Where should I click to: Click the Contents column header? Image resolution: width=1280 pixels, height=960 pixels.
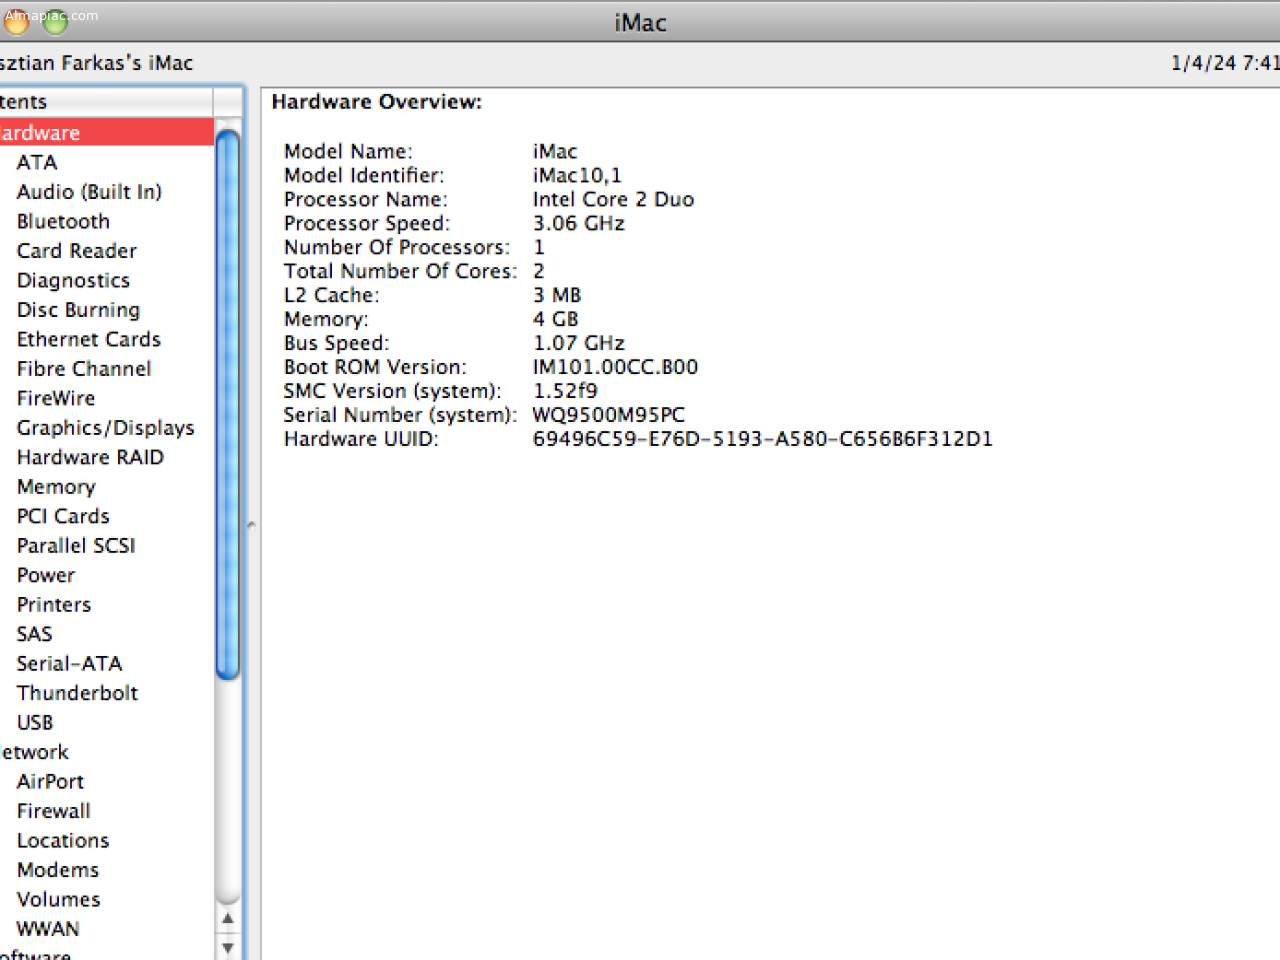[x=106, y=102]
